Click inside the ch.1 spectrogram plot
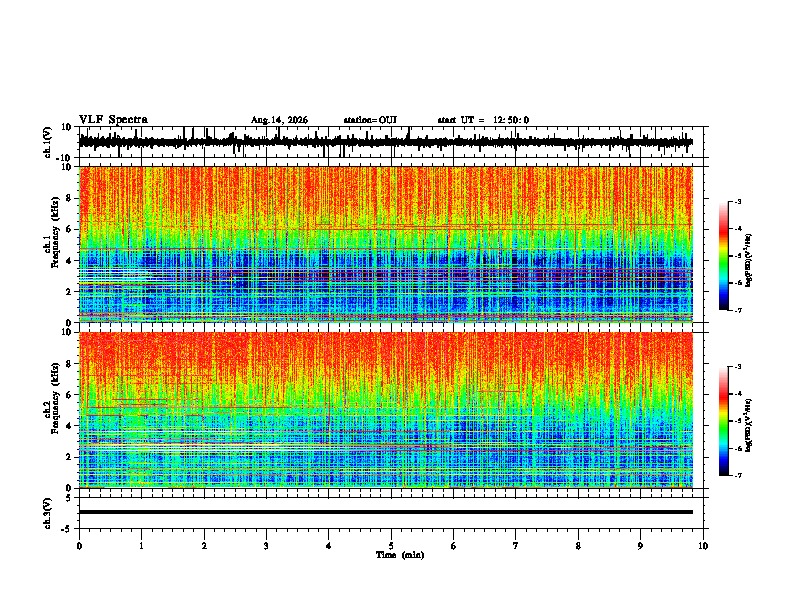This screenshot has height=612, width=792. tap(386, 244)
